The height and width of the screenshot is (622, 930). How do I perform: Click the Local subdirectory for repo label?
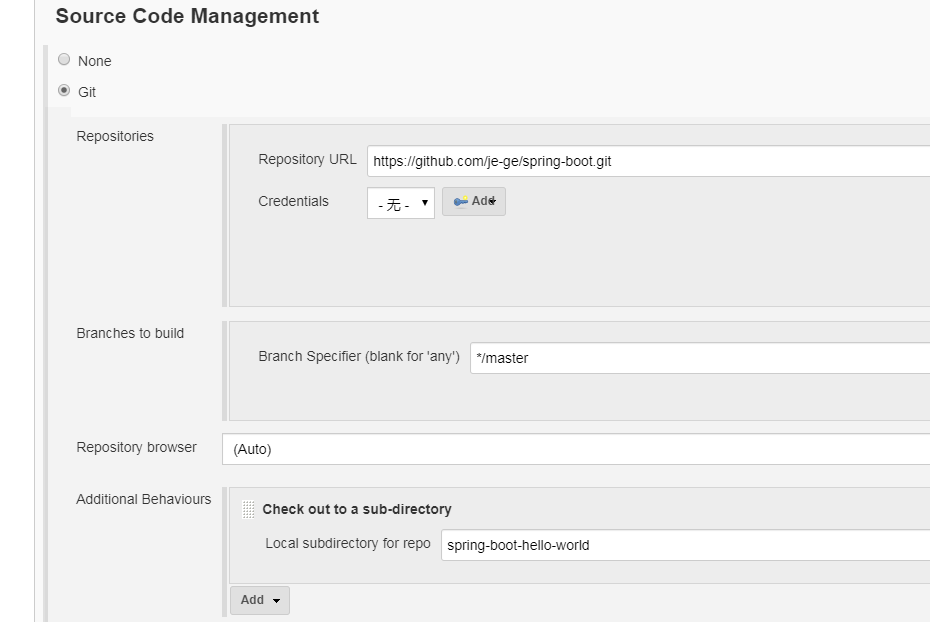348,544
